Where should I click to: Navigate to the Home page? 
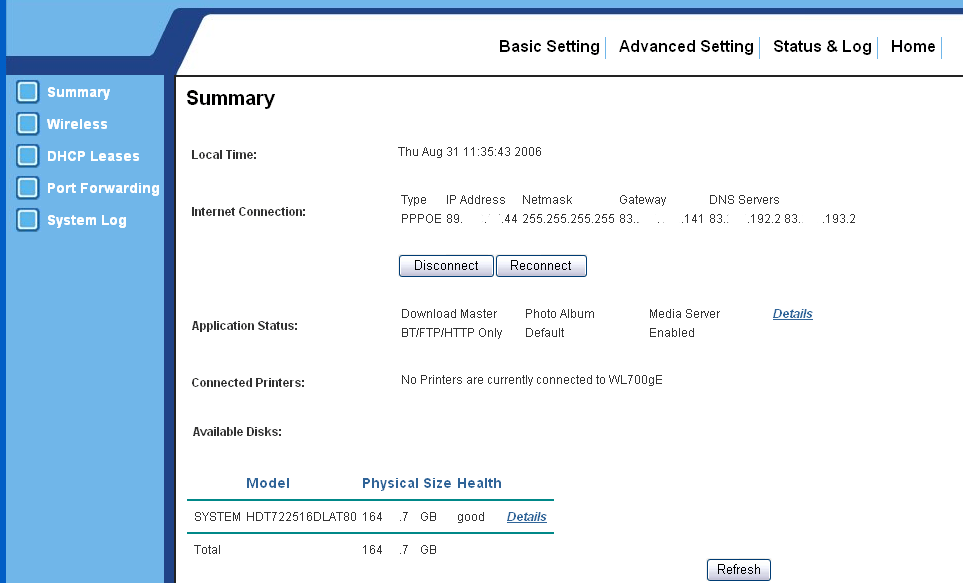tap(912, 47)
